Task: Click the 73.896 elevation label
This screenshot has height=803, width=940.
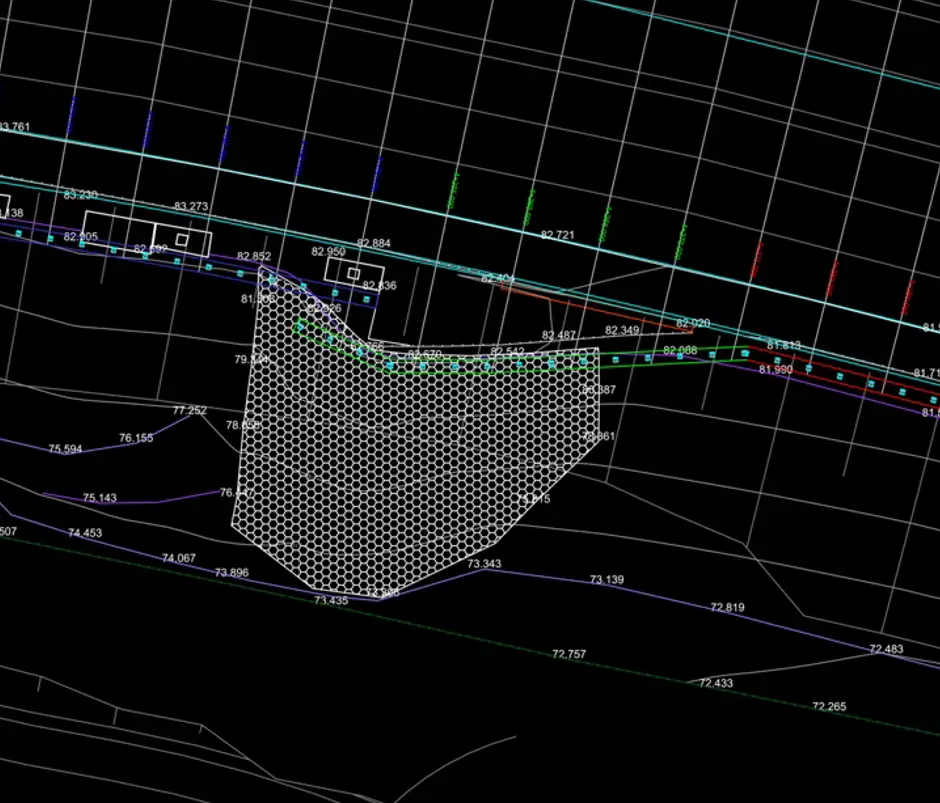Action: [231, 573]
